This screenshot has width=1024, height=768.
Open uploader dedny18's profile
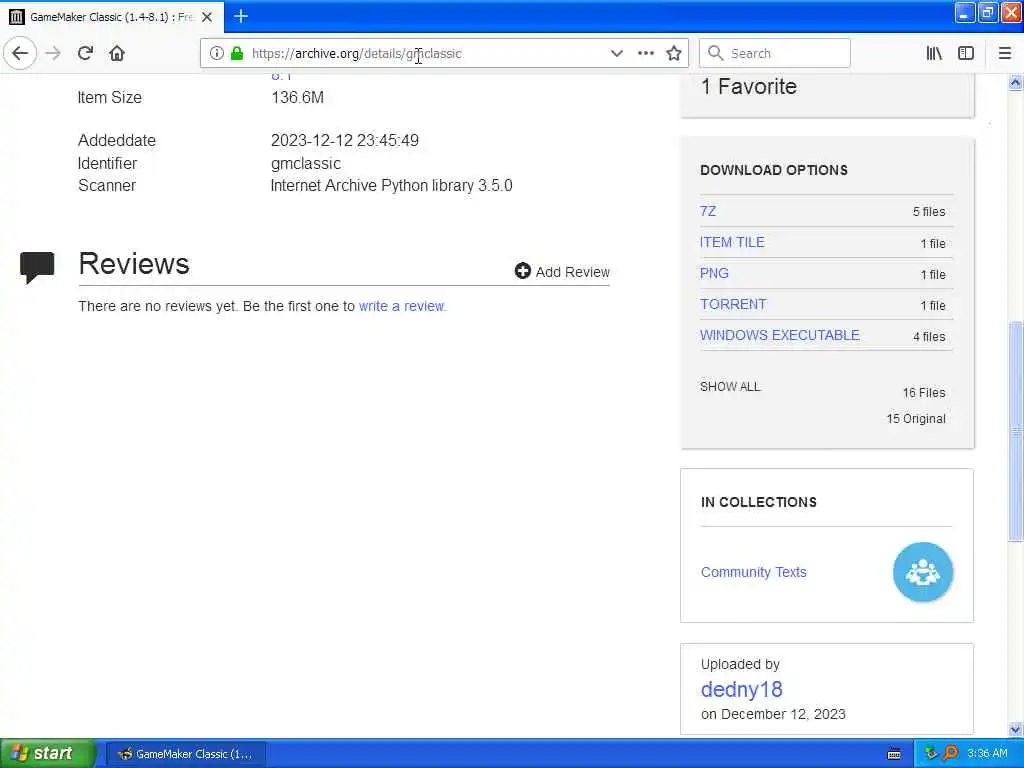pos(741,689)
